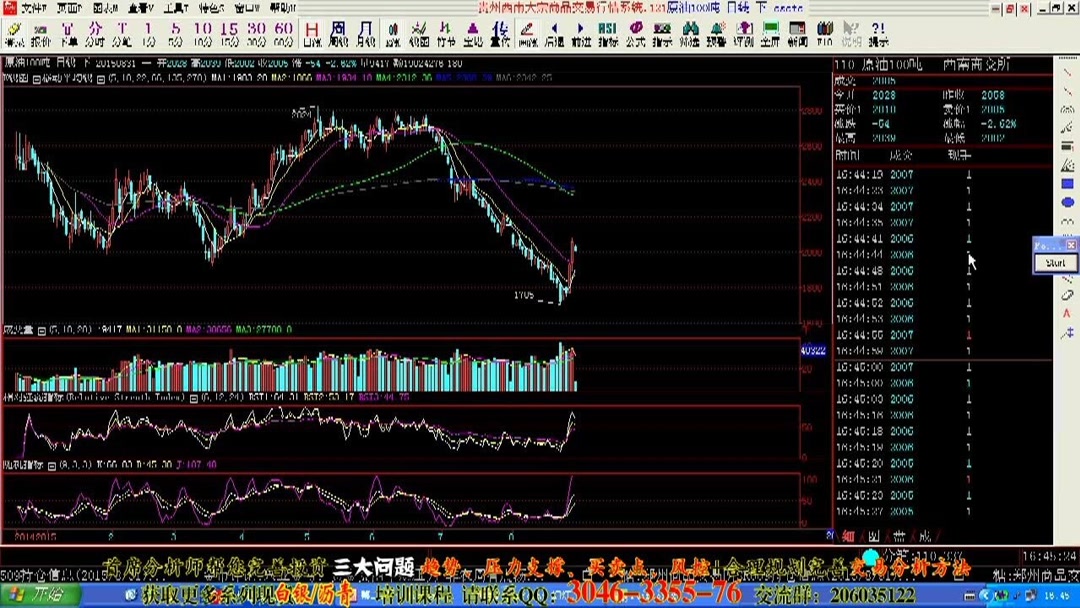Open the 下单 order placement icon
Screen dimensions: 1080x608
pos(66,32)
